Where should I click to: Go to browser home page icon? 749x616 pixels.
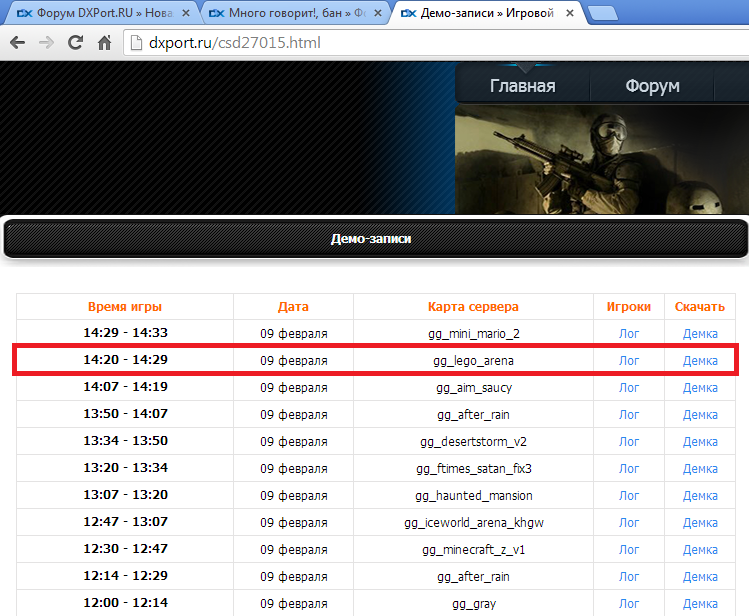104,44
